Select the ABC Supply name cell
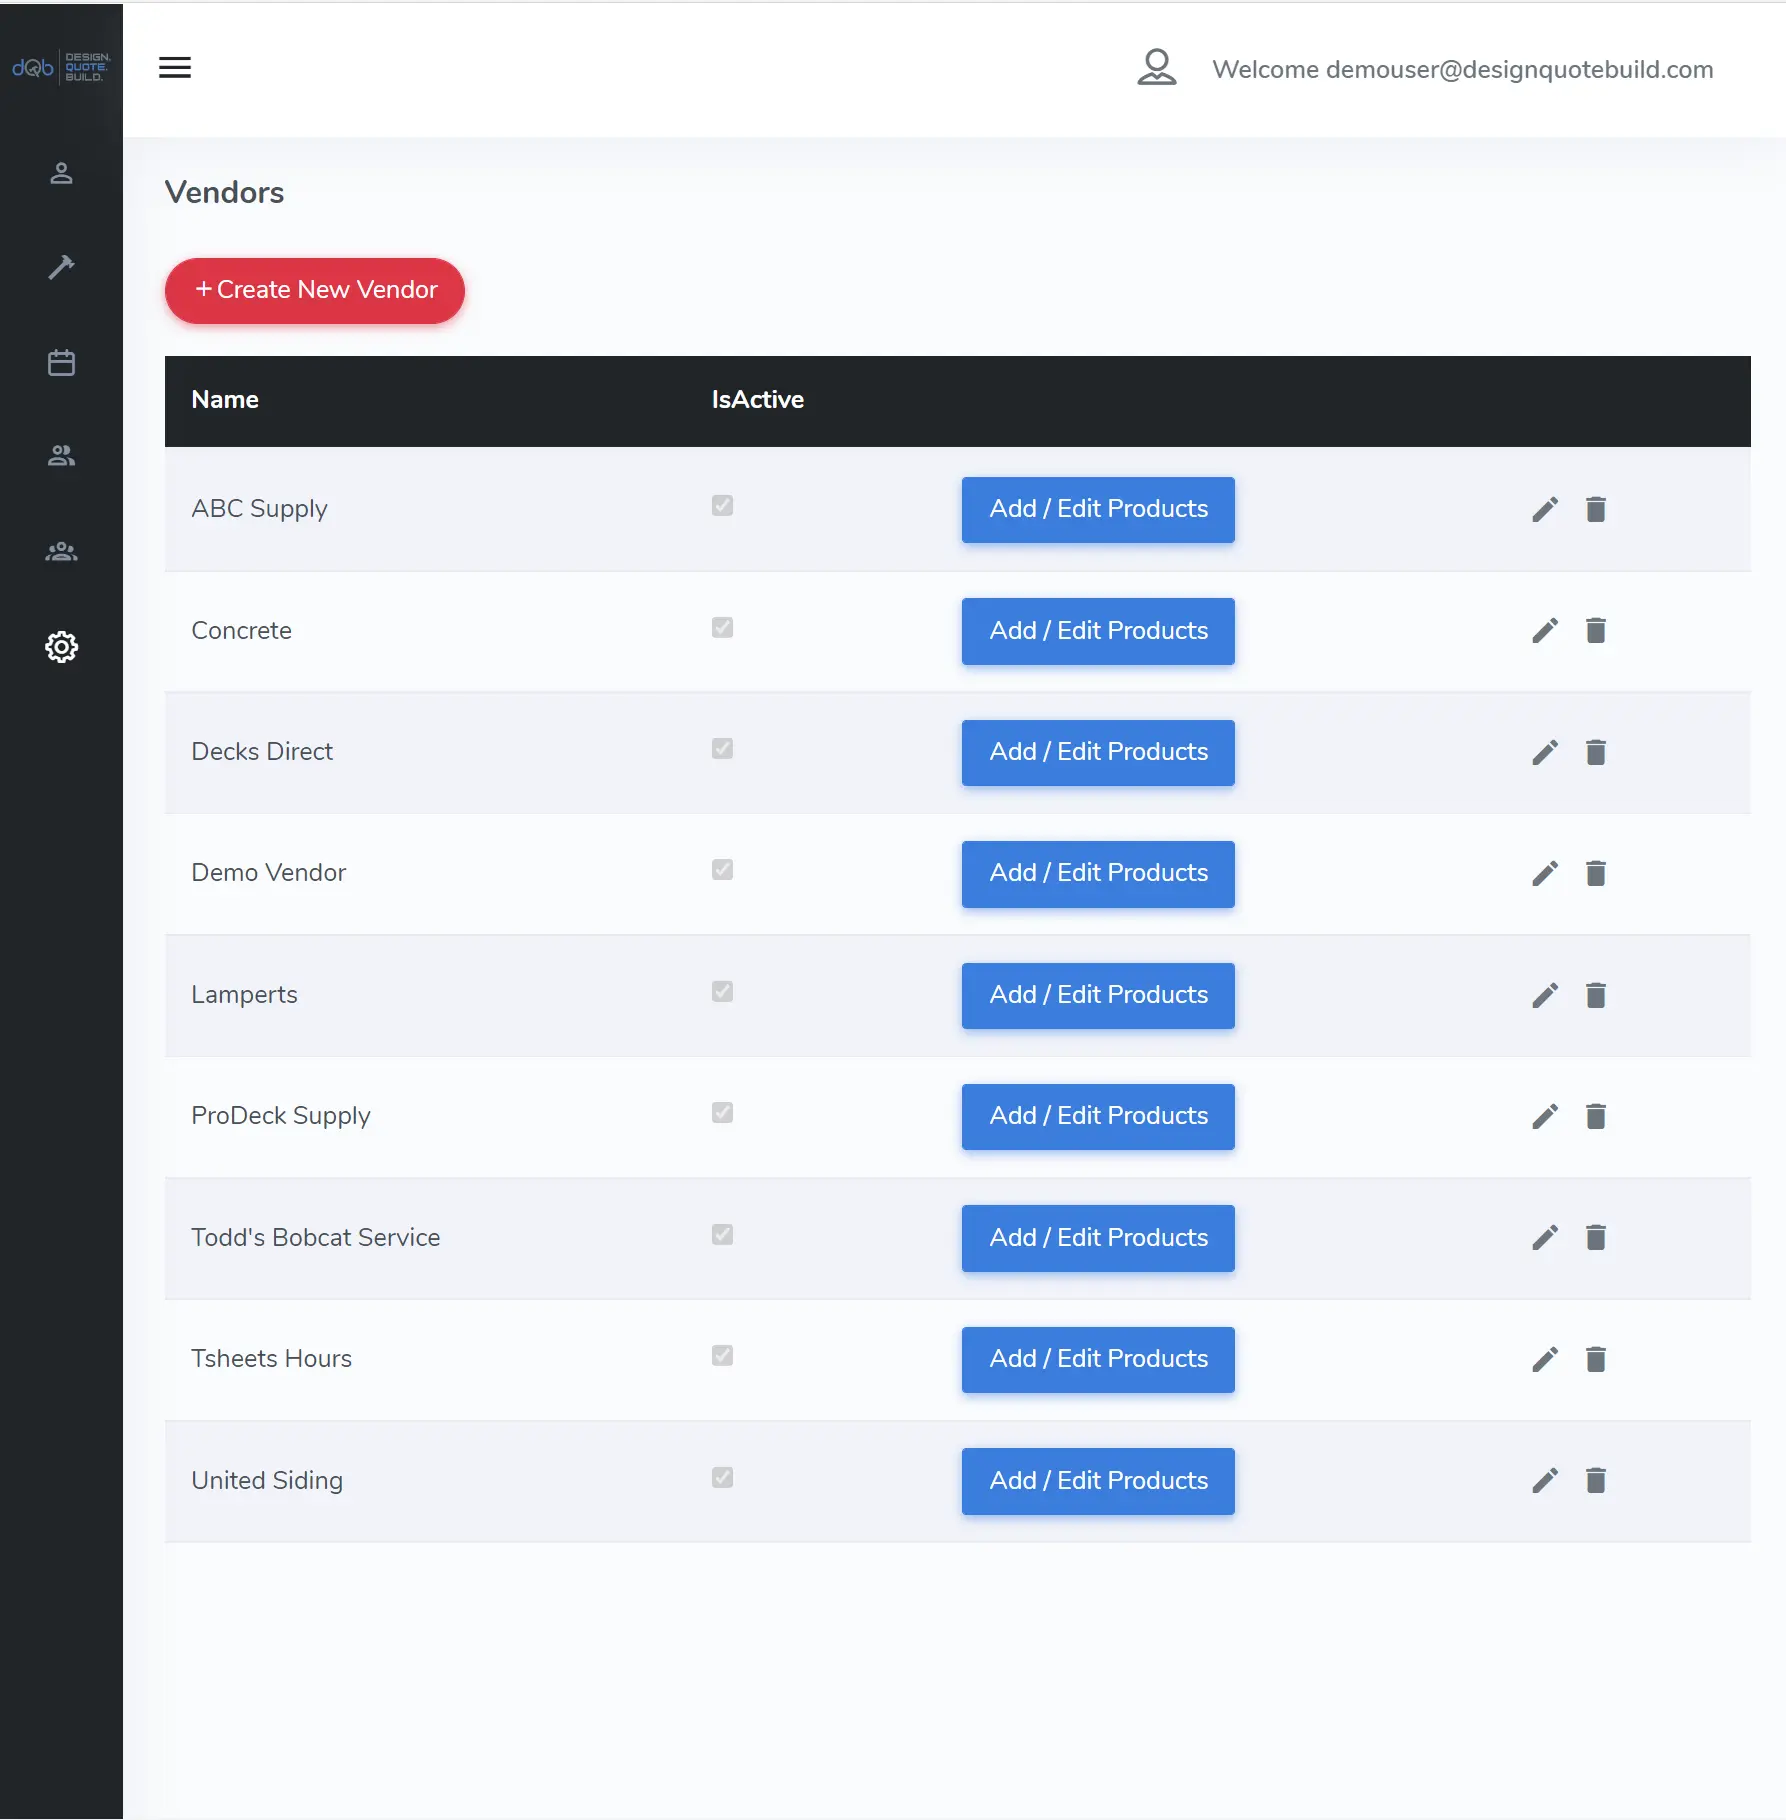This screenshot has width=1786, height=1820. [259, 509]
